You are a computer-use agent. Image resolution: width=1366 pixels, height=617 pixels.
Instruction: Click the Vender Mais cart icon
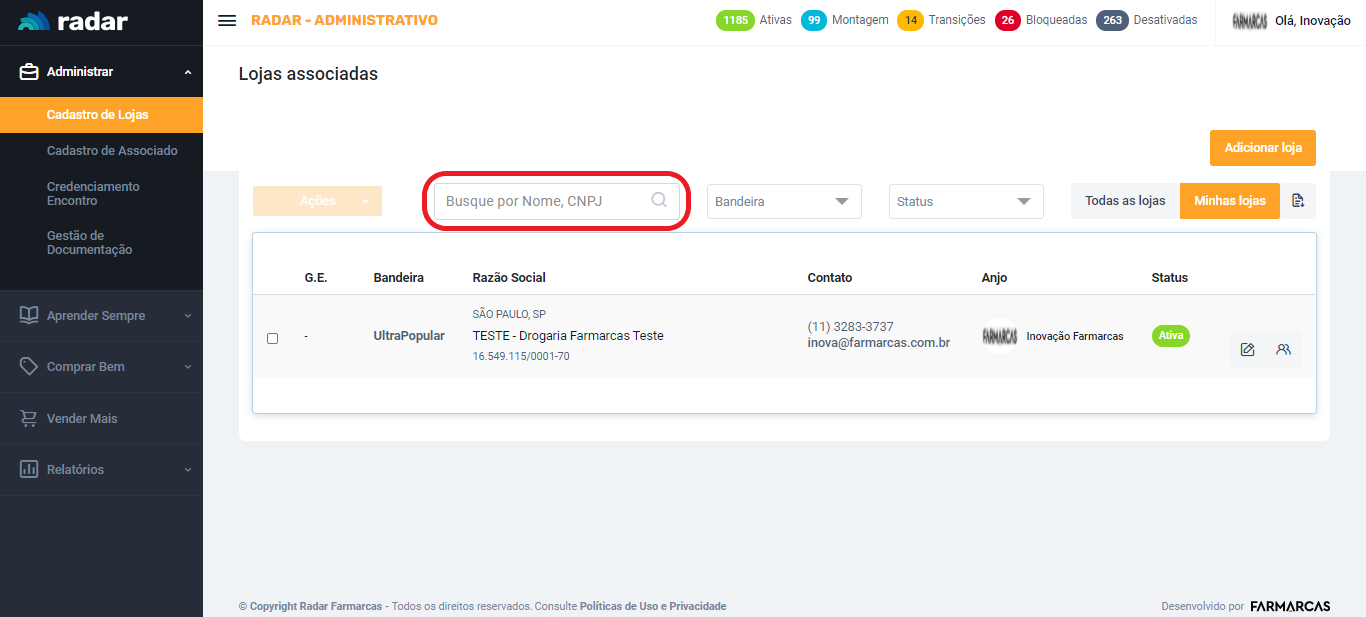(29, 418)
